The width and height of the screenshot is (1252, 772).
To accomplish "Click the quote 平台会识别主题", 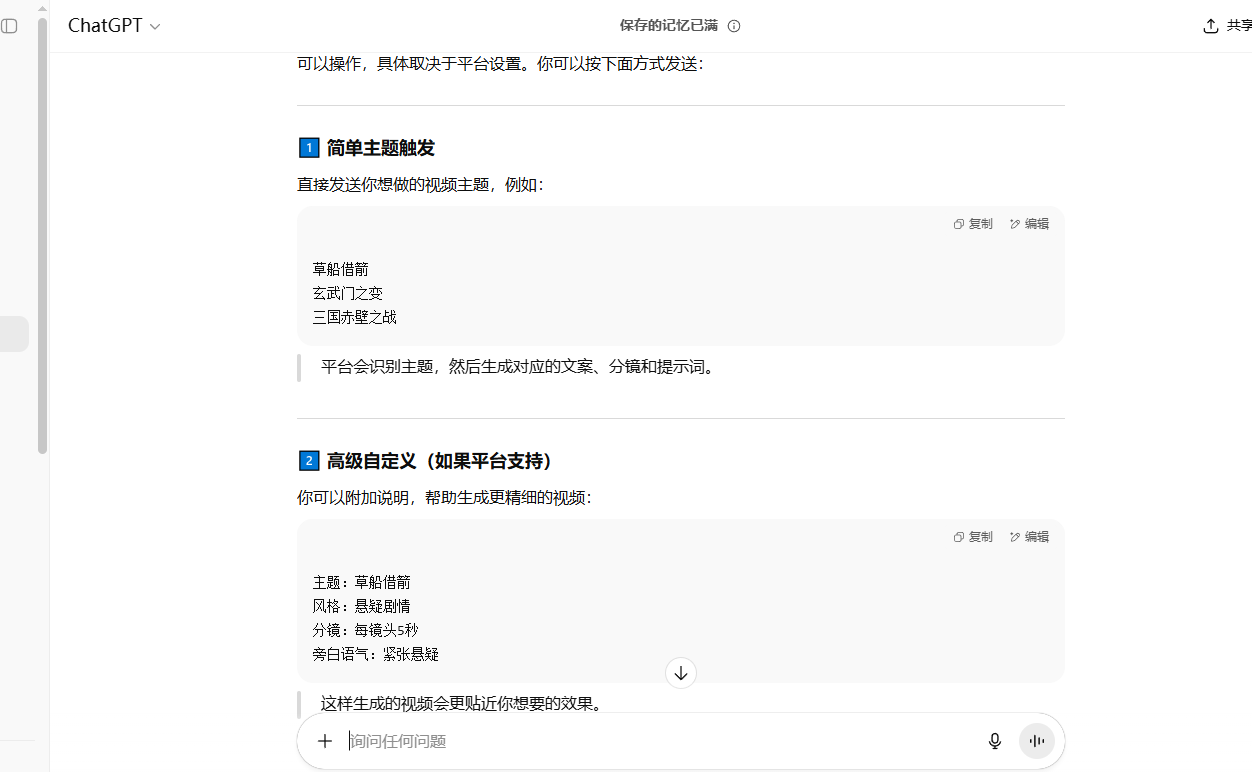I will point(520,367).
